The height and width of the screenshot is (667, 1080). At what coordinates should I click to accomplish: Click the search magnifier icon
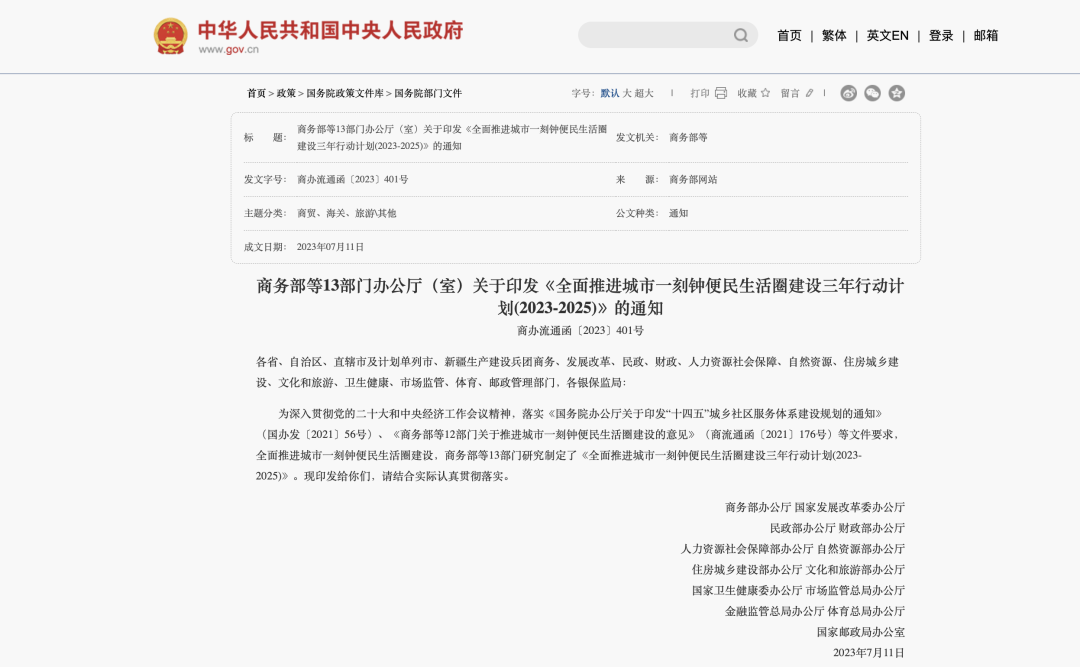coord(740,35)
